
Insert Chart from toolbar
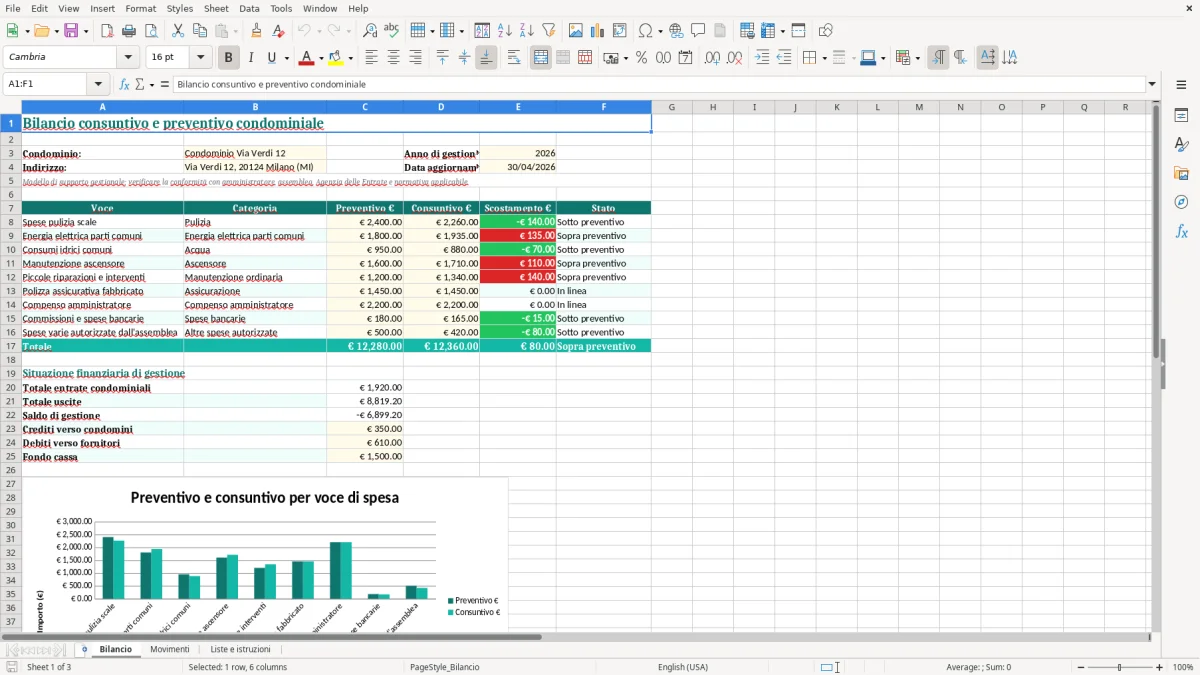click(598, 31)
